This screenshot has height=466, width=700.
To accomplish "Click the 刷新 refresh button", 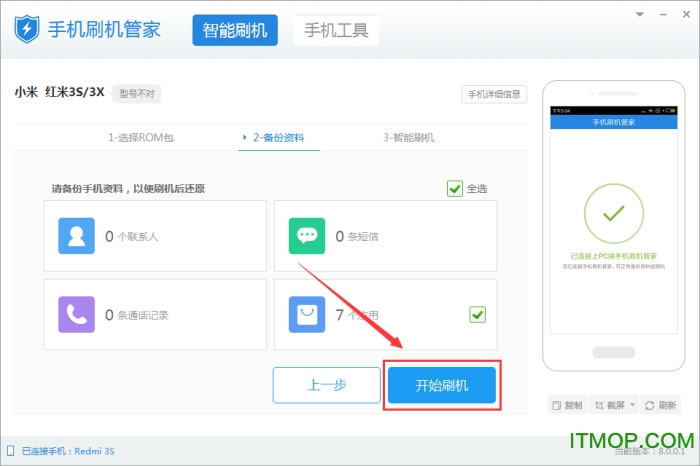I will point(661,405).
